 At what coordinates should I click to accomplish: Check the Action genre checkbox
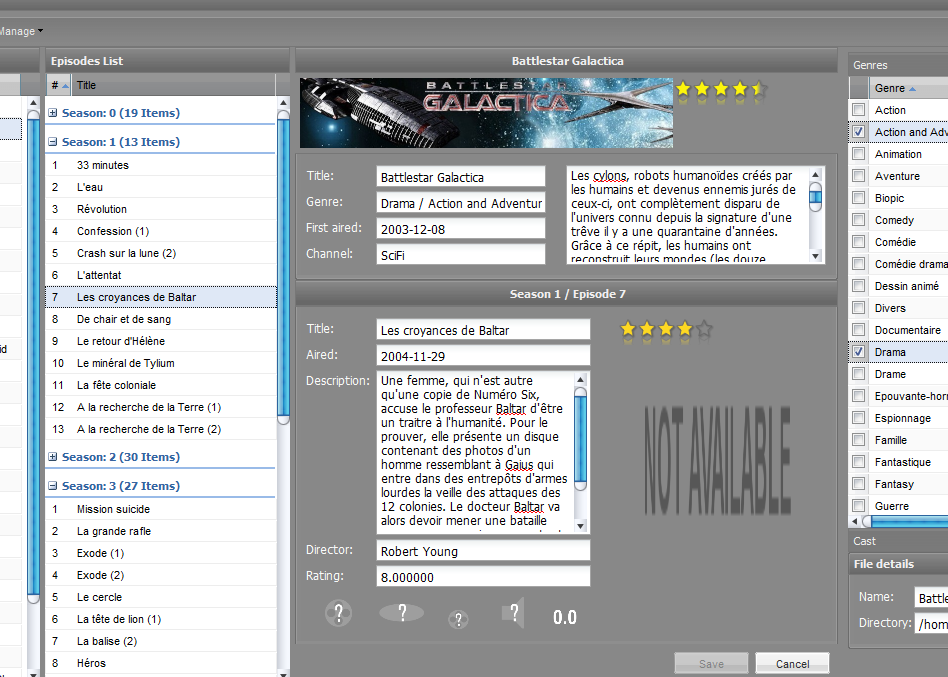859,110
